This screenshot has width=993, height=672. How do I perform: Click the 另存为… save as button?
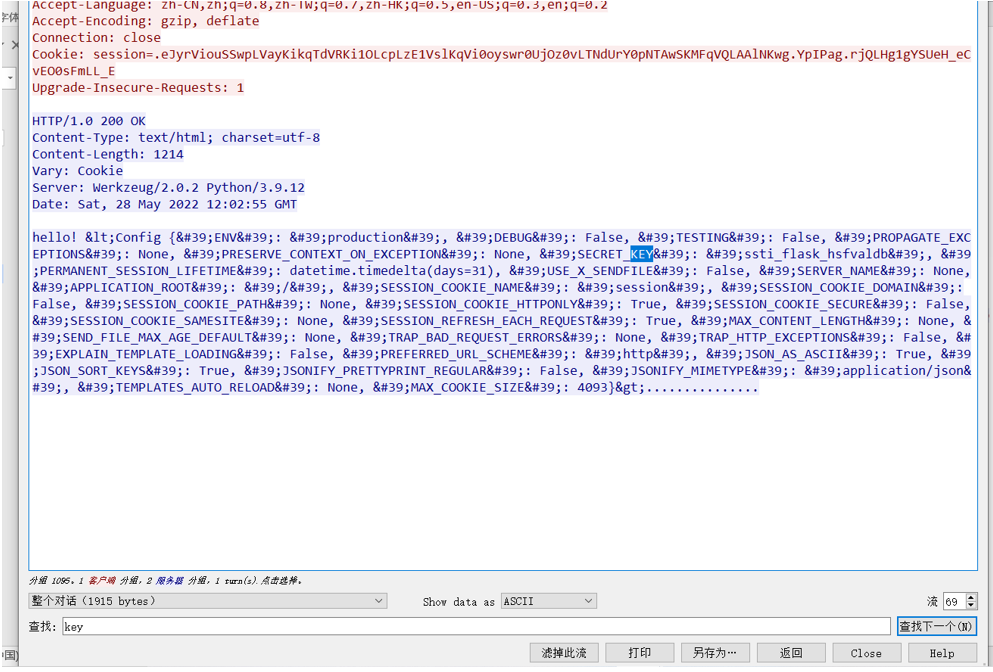click(x=715, y=653)
